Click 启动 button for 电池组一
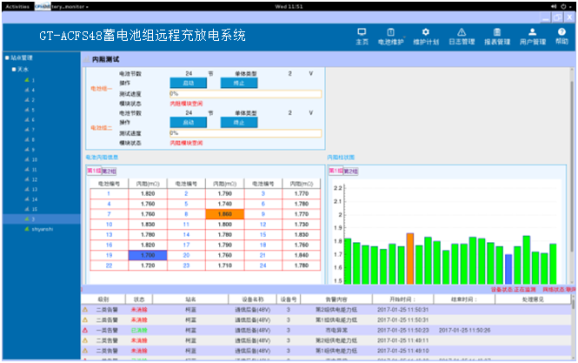 coord(188,83)
